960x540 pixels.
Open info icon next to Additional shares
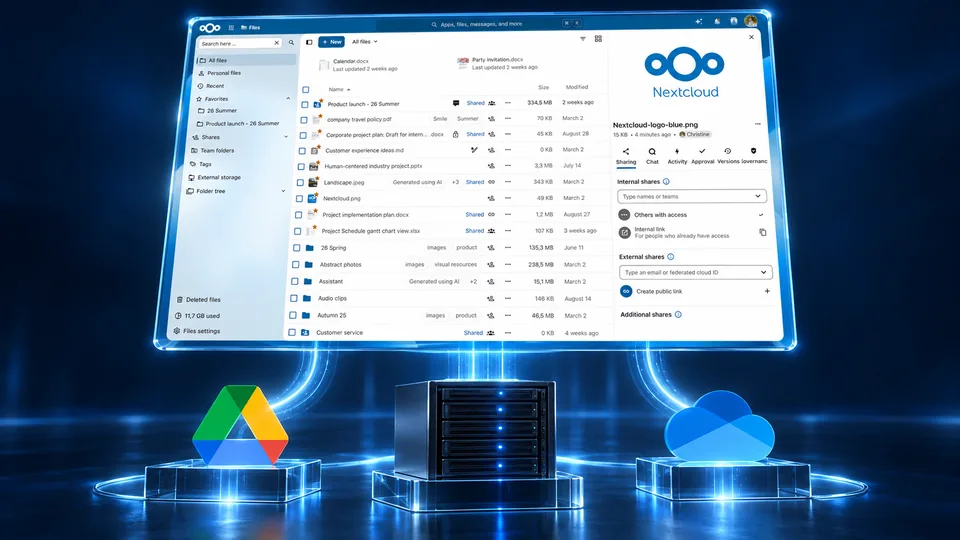click(x=678, y=315)
